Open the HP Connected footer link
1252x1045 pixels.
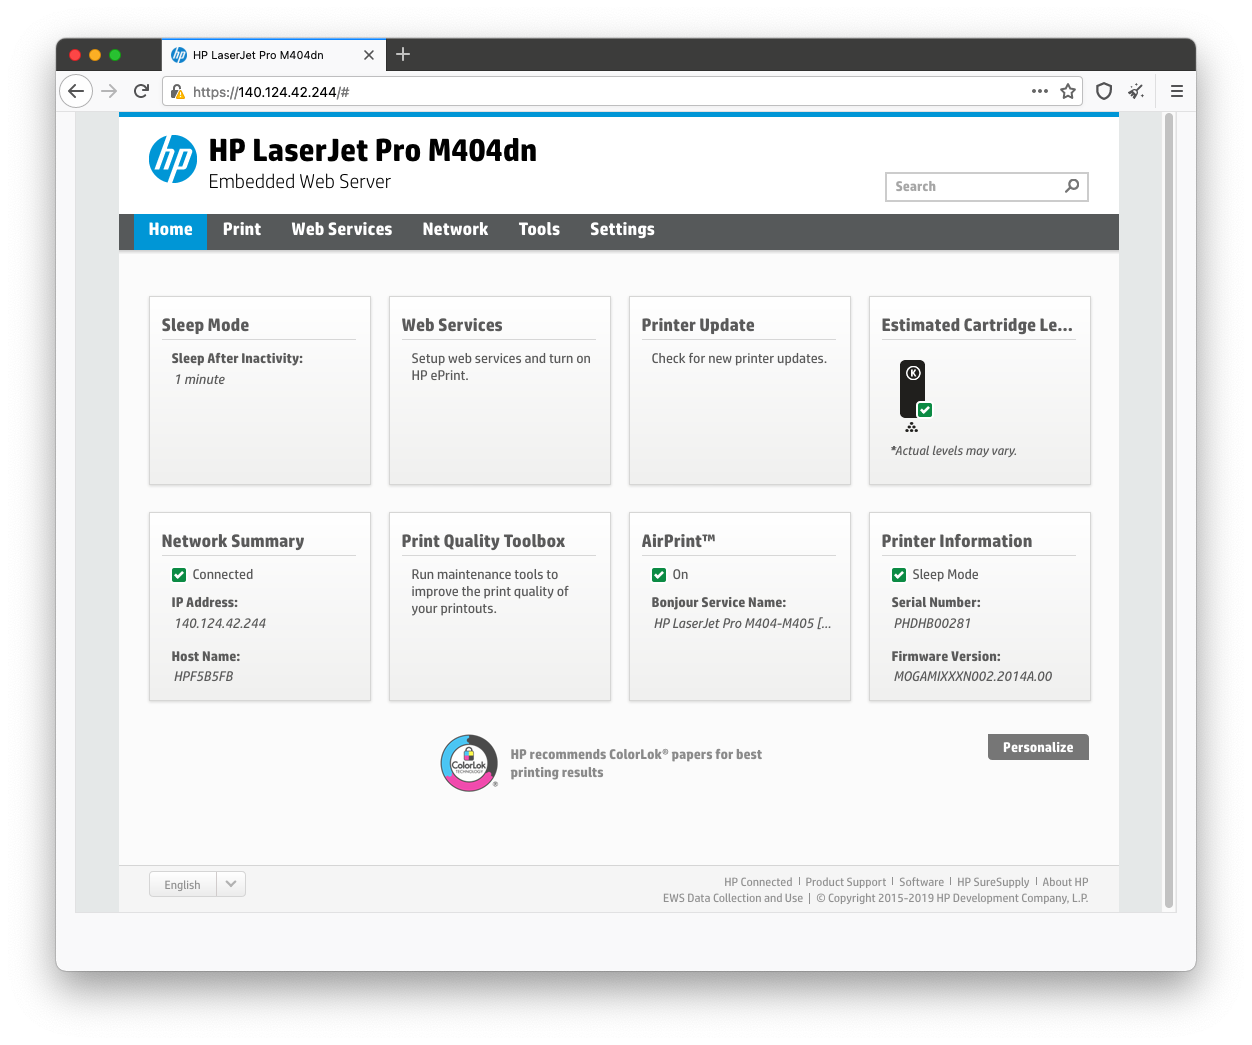click(x=758, y=882)
